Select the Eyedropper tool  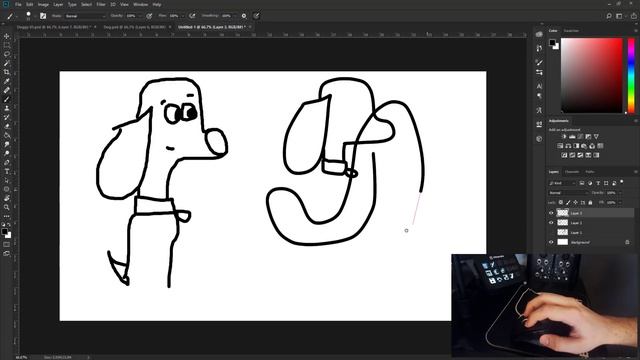click(x=7, y=81)
